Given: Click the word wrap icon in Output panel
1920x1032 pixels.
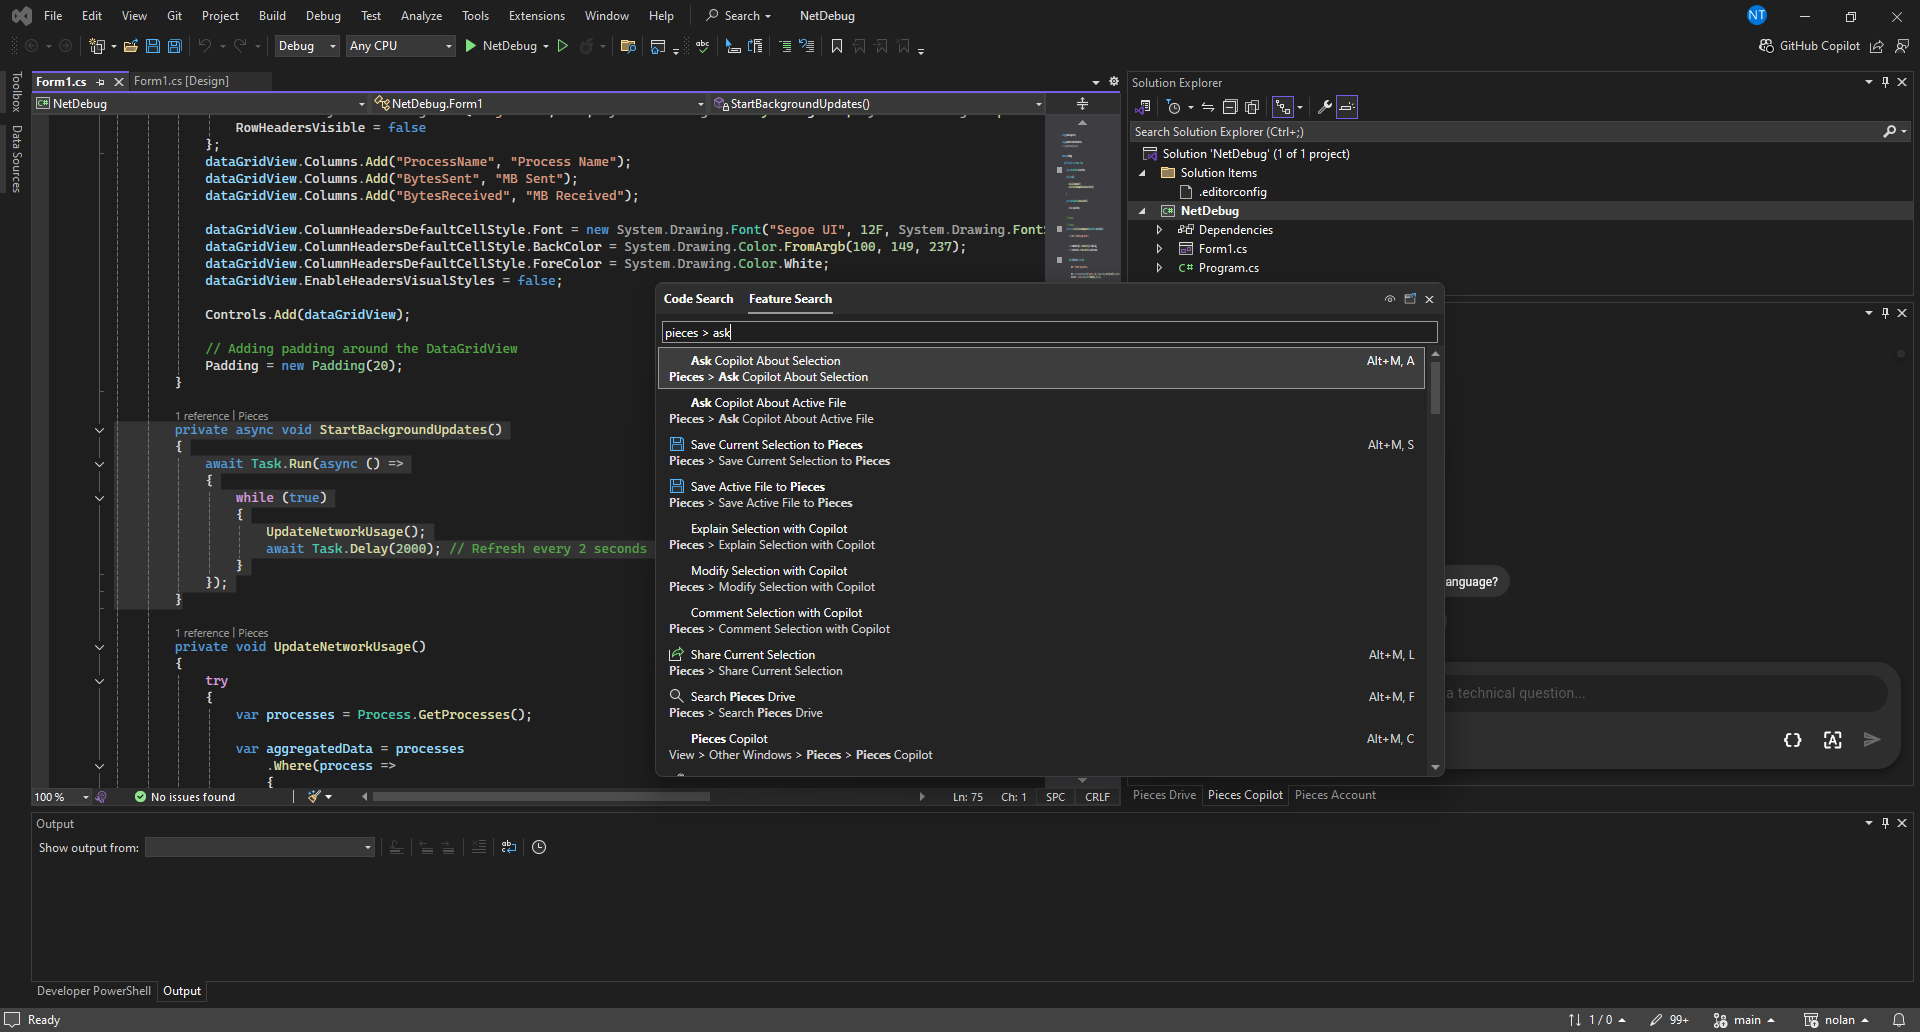Looking at the screenshot, I should [509, 847].
